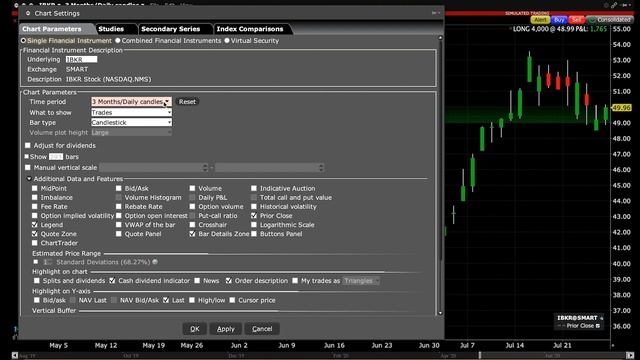
Task: Enable the News highlight checkbox
Action: tap(197, 280)
